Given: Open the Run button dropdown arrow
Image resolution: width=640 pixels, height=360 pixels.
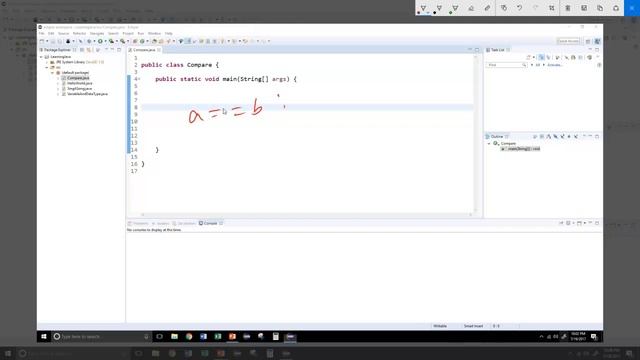Looking at the screenshot, I should 105,41.
